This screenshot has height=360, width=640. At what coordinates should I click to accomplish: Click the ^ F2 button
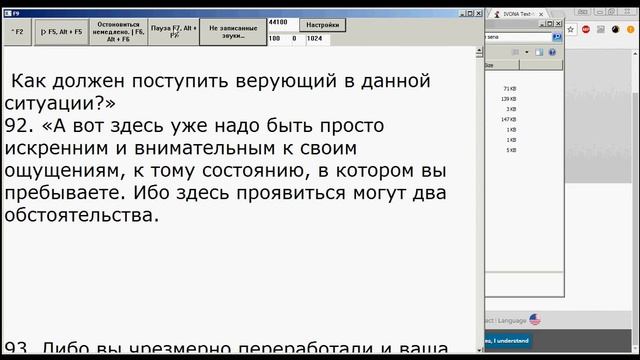(17, 32)
